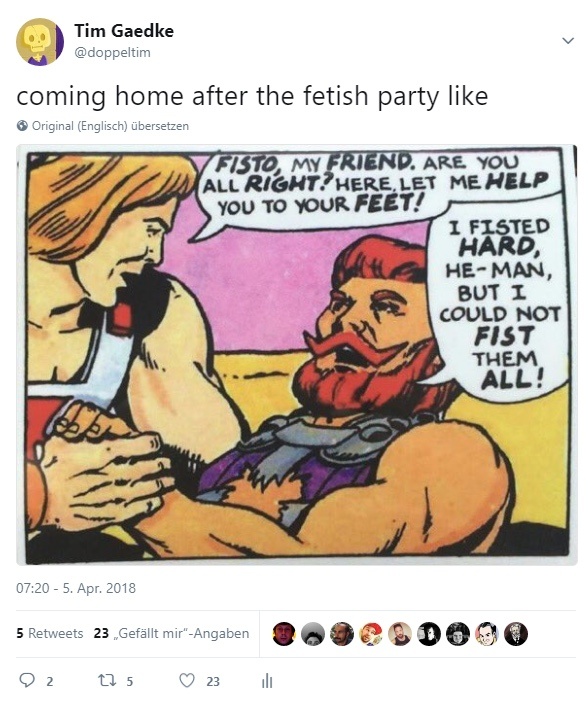The height and width of the screenshot is (702, 588).
Task: View the 5 Retweets list
Action: coord(50,634)
